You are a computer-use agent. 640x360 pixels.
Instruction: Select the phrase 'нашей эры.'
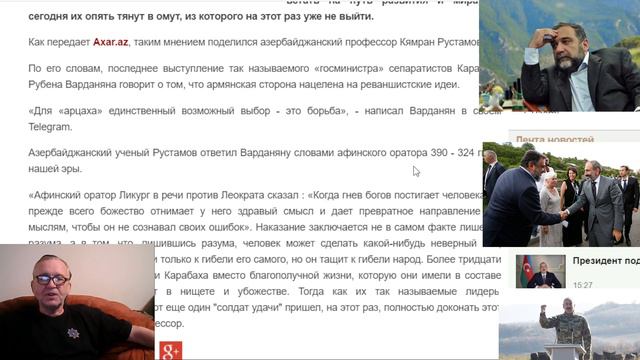55,169
